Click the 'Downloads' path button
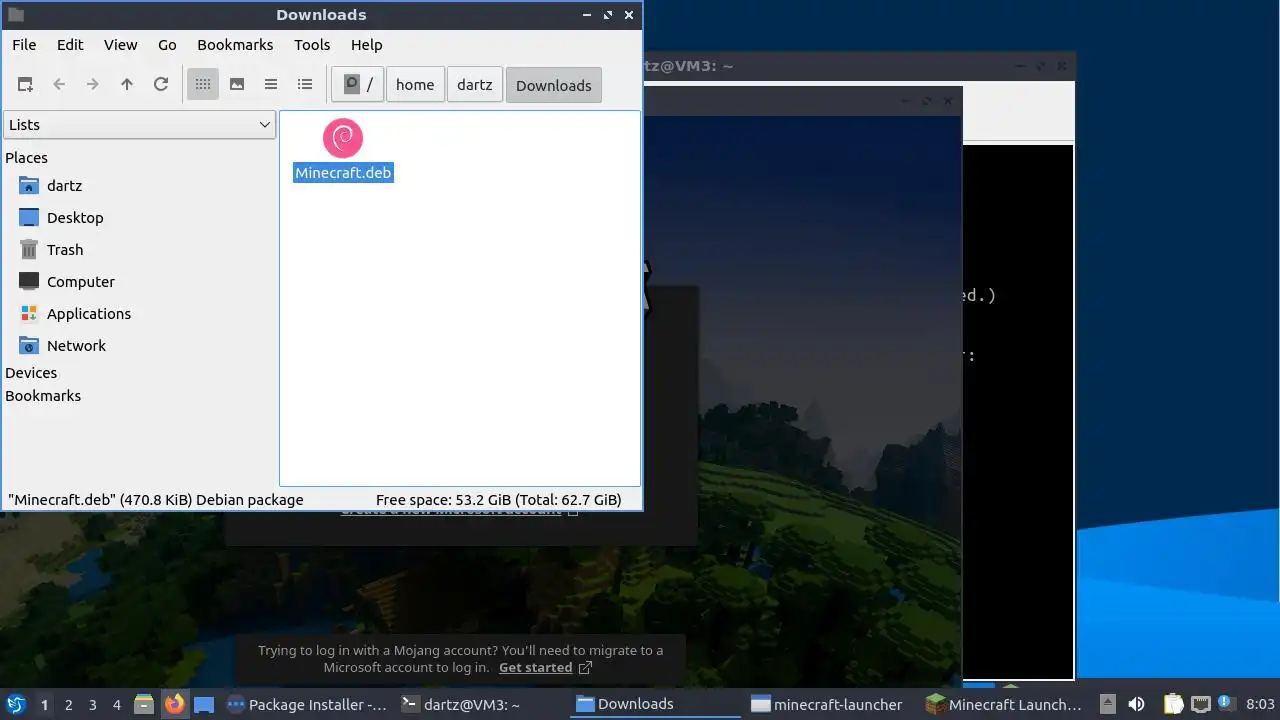 pos(554,85)
